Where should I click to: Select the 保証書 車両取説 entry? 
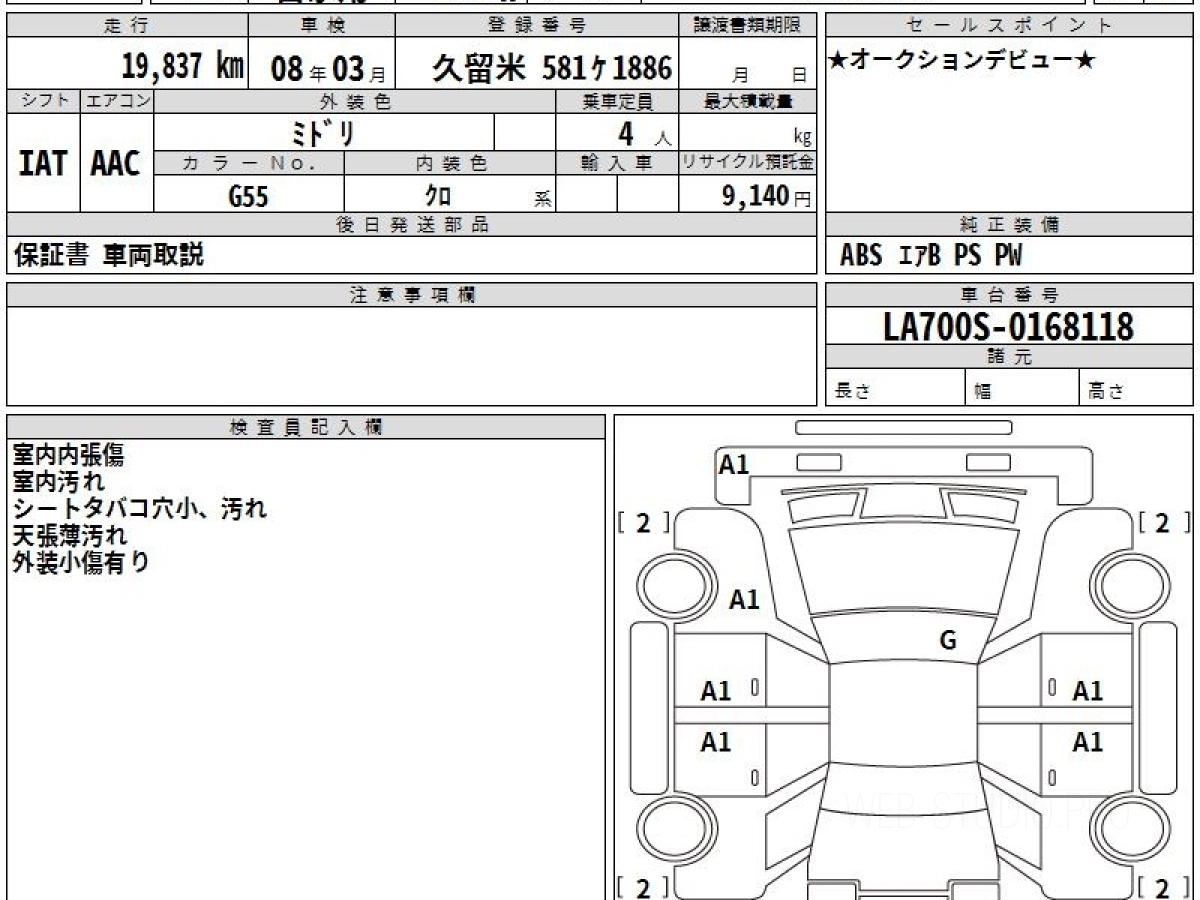109,255
